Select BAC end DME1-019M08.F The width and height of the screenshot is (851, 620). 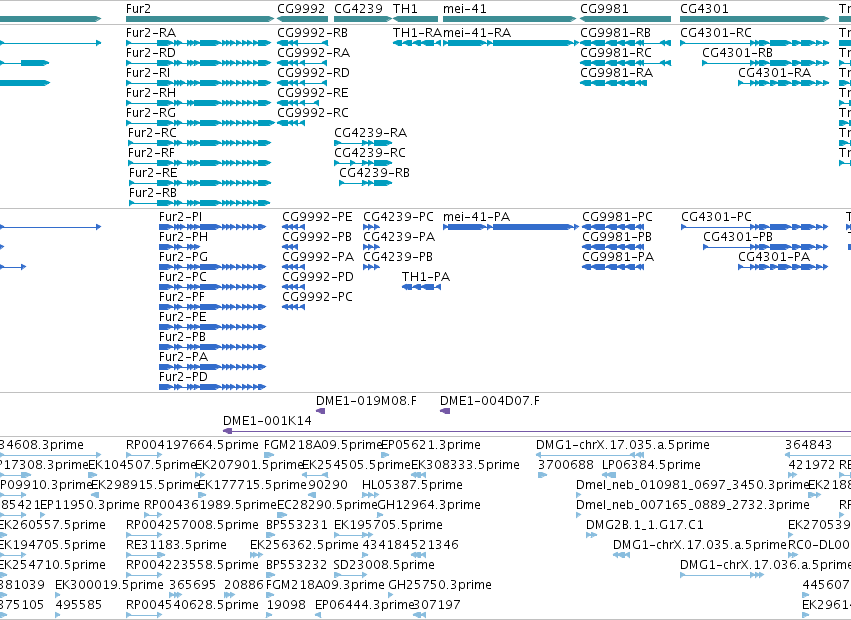pos(321,411)
